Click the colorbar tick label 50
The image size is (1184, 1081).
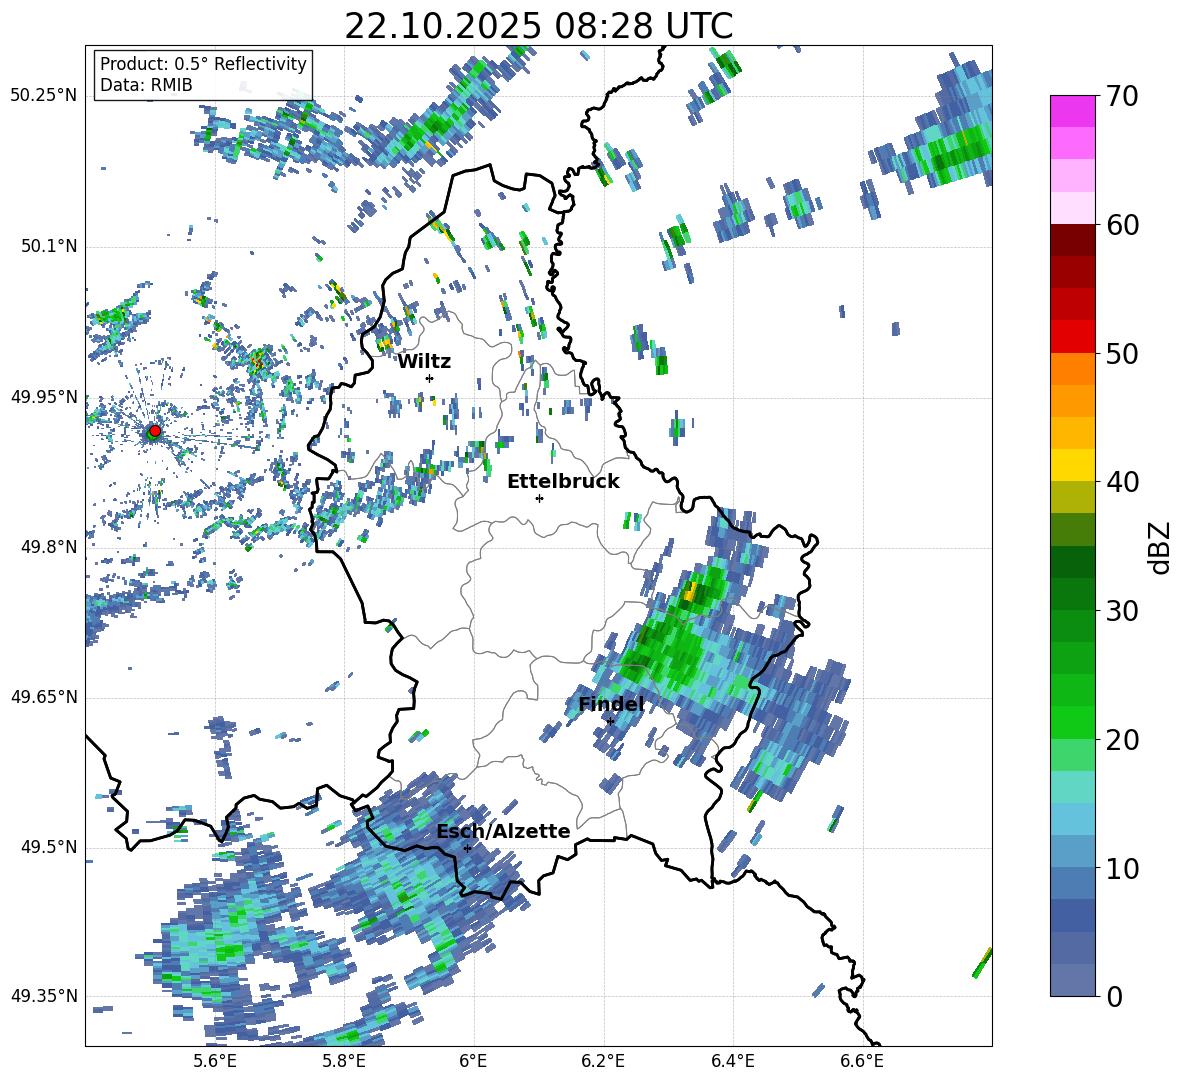point(1122,353)
